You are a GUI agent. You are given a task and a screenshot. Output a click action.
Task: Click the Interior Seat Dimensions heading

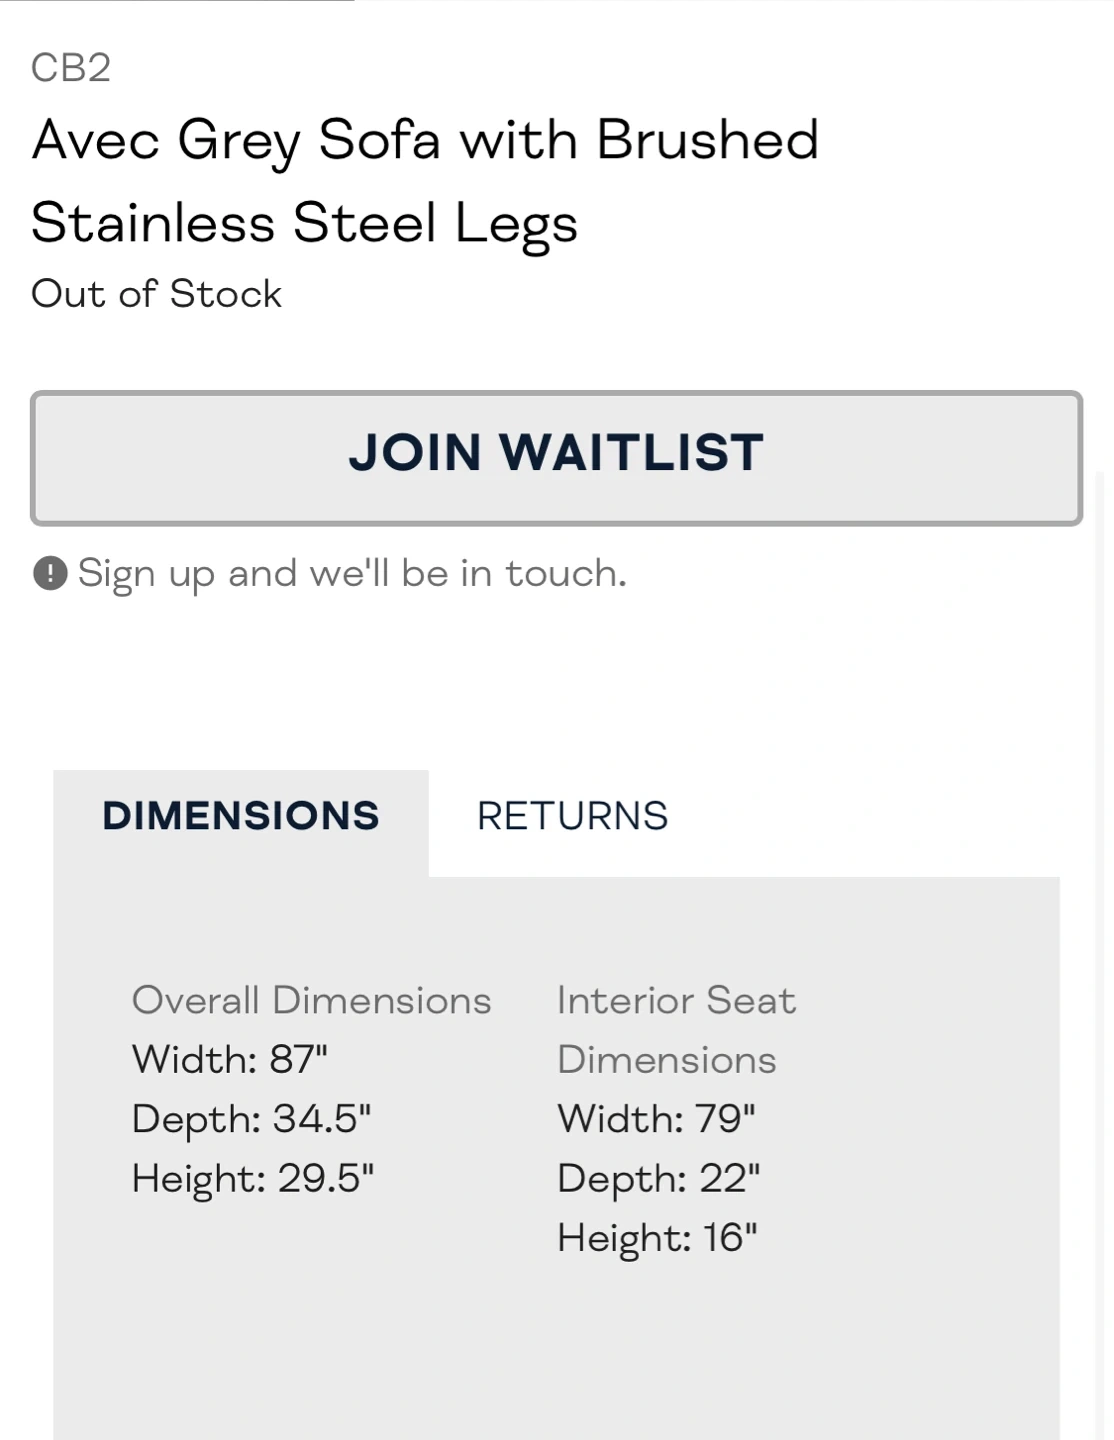tap(676, 1029)
